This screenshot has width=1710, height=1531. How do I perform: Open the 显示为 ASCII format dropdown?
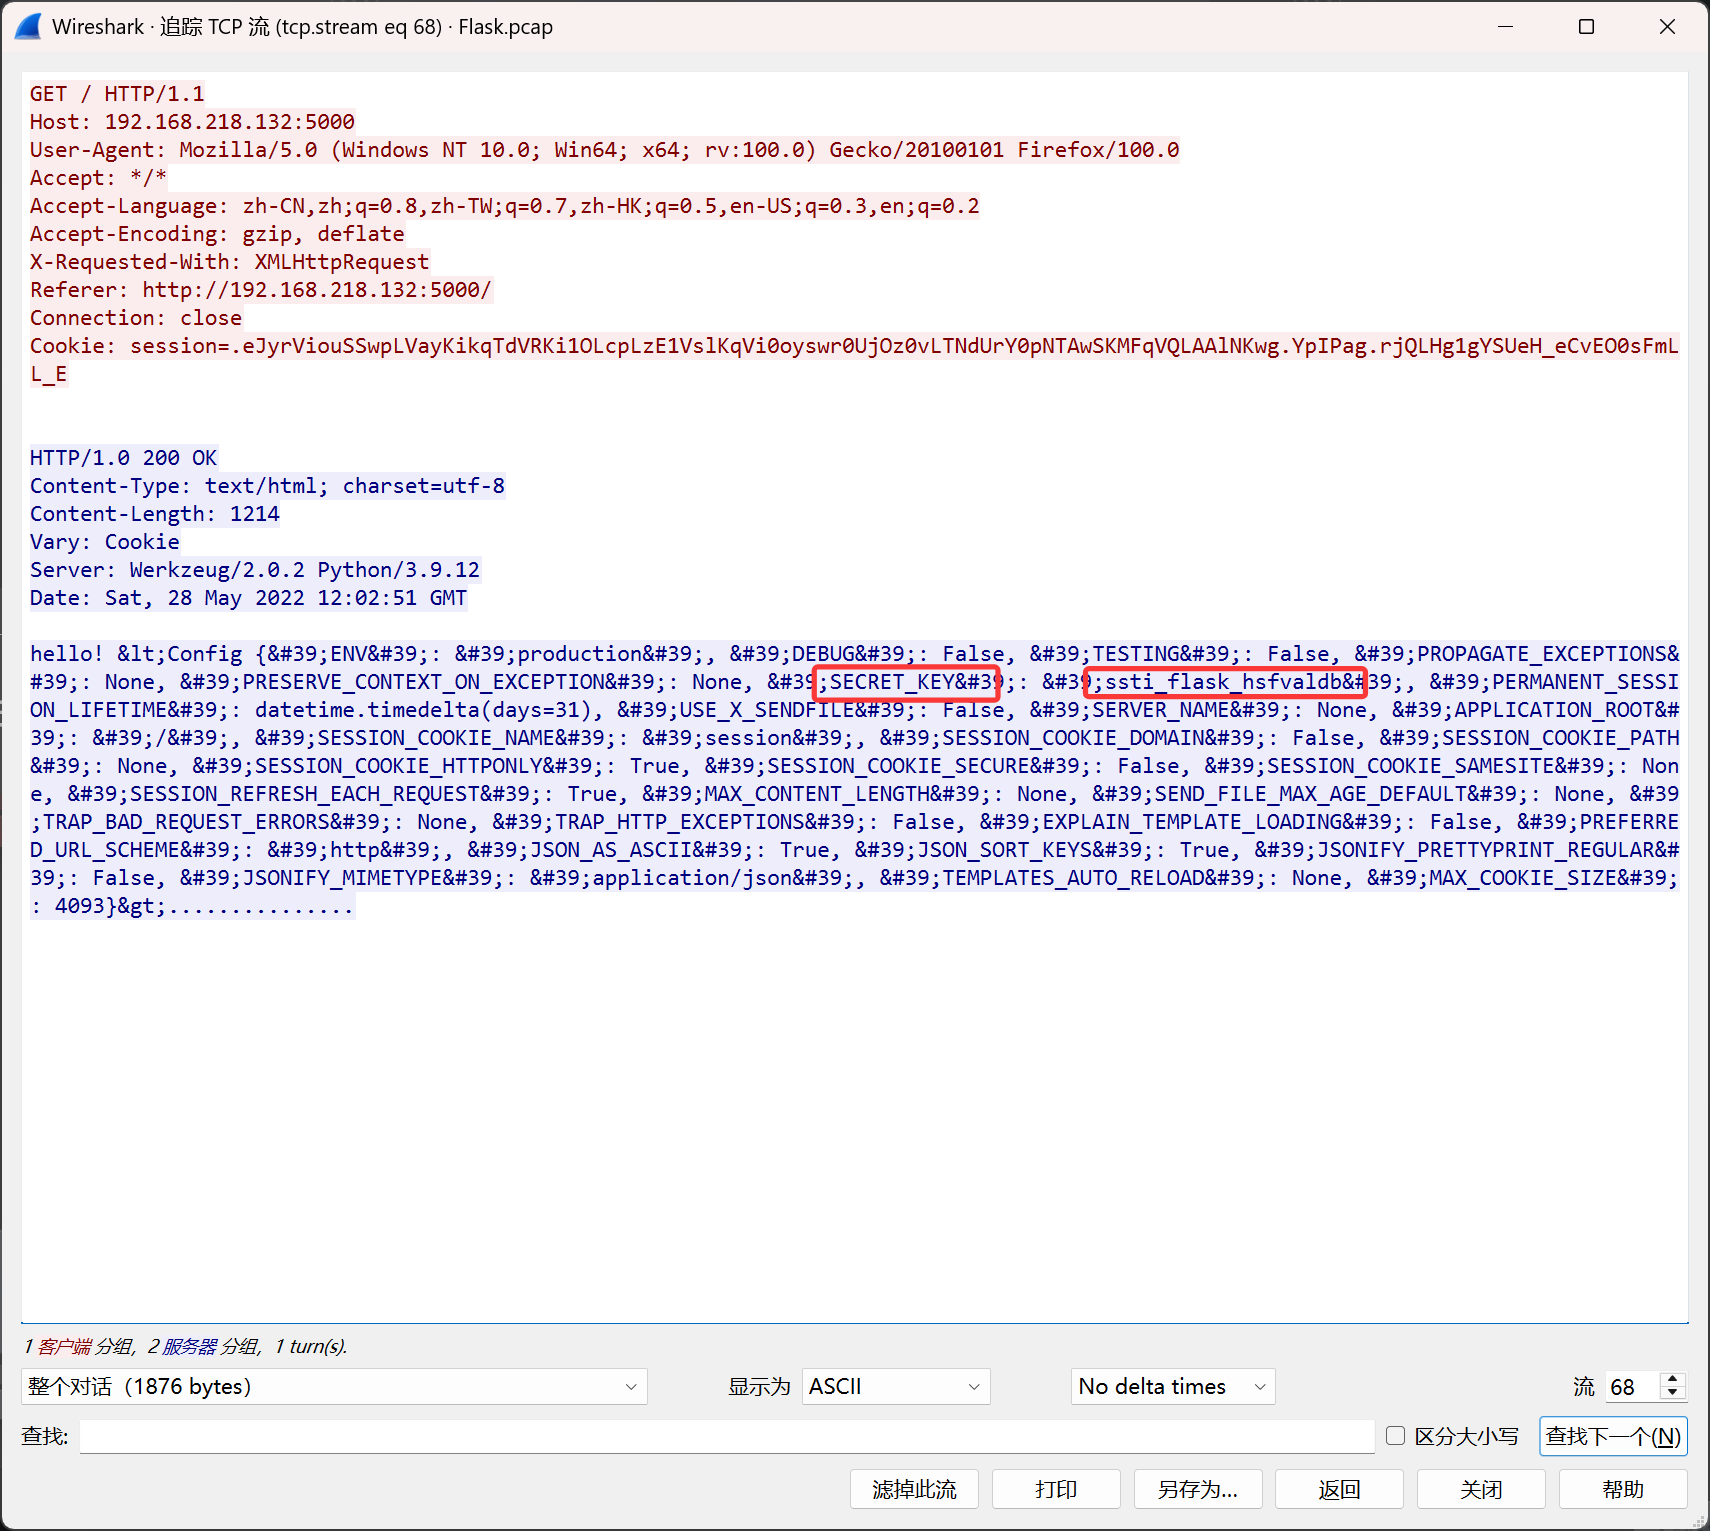(896, 1387)
